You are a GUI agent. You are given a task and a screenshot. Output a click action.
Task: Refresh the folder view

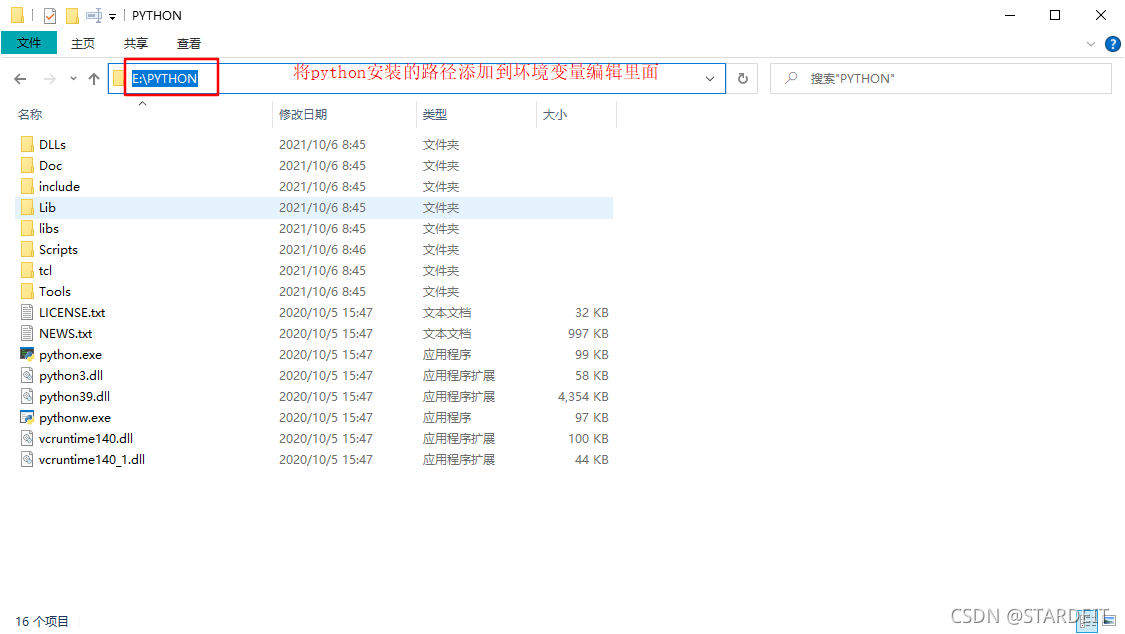(743, 79)
